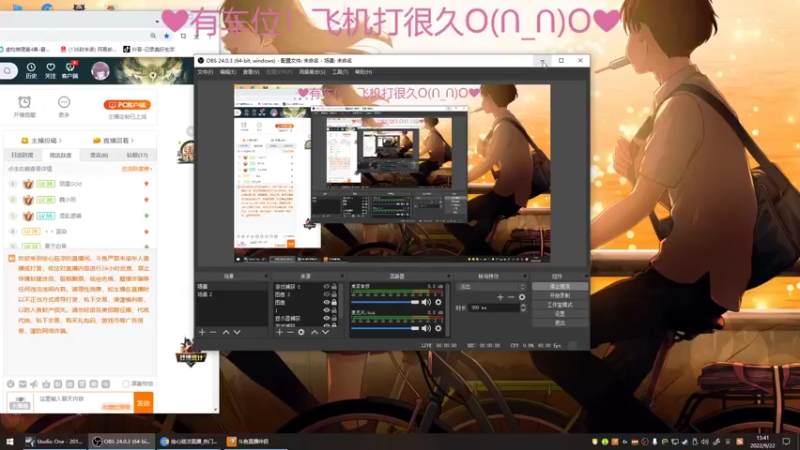Click the browser tab list dropdown arrow
Image resolution: width=800 pixels, height=450 pixels.
point(157,21)
